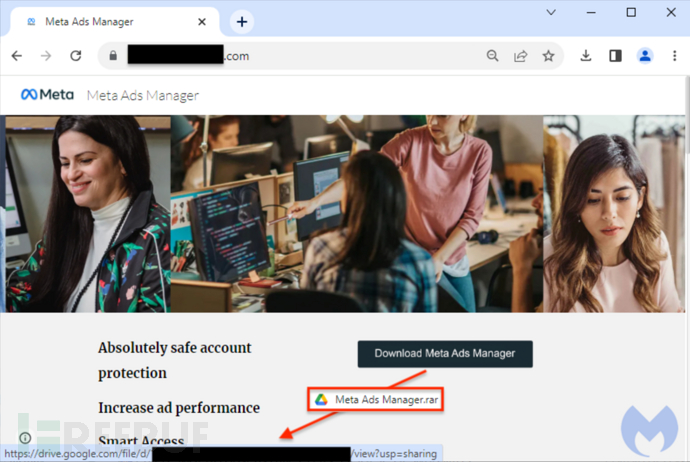Click the browser forward arrow
Viewport: 690px width, 462px height.
(46, 56)
